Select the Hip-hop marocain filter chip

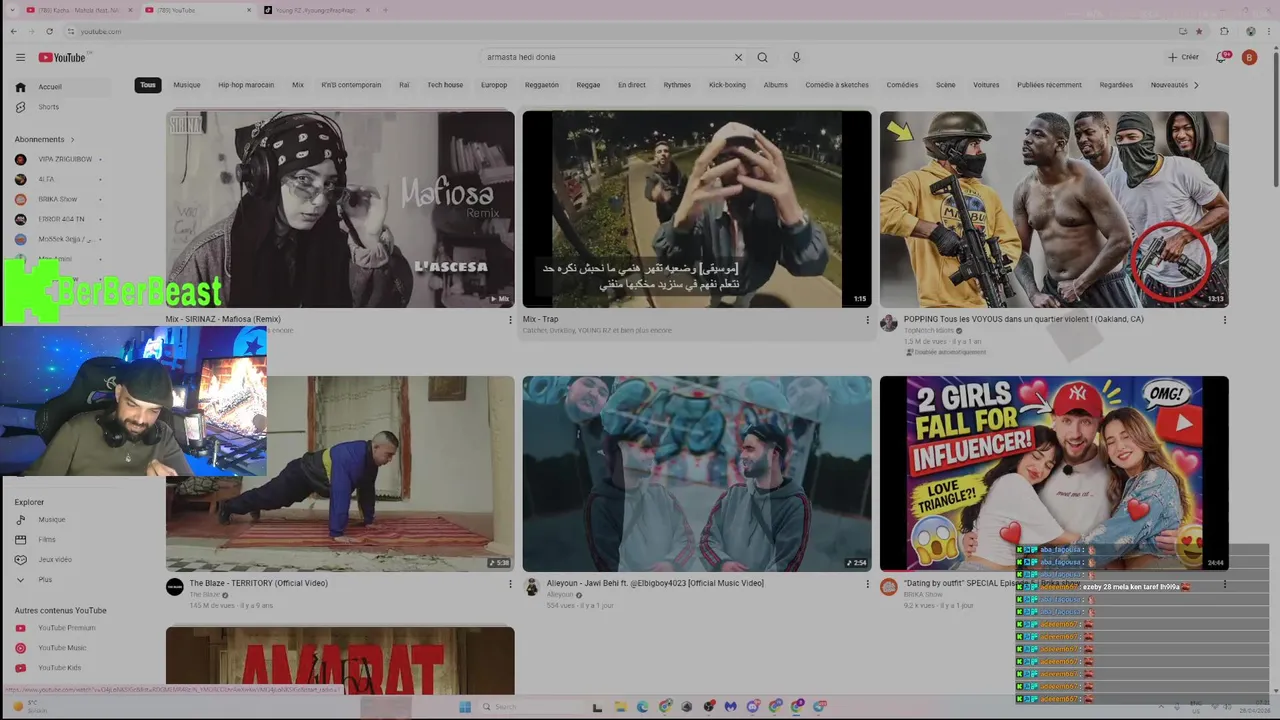tap(246, 85)
